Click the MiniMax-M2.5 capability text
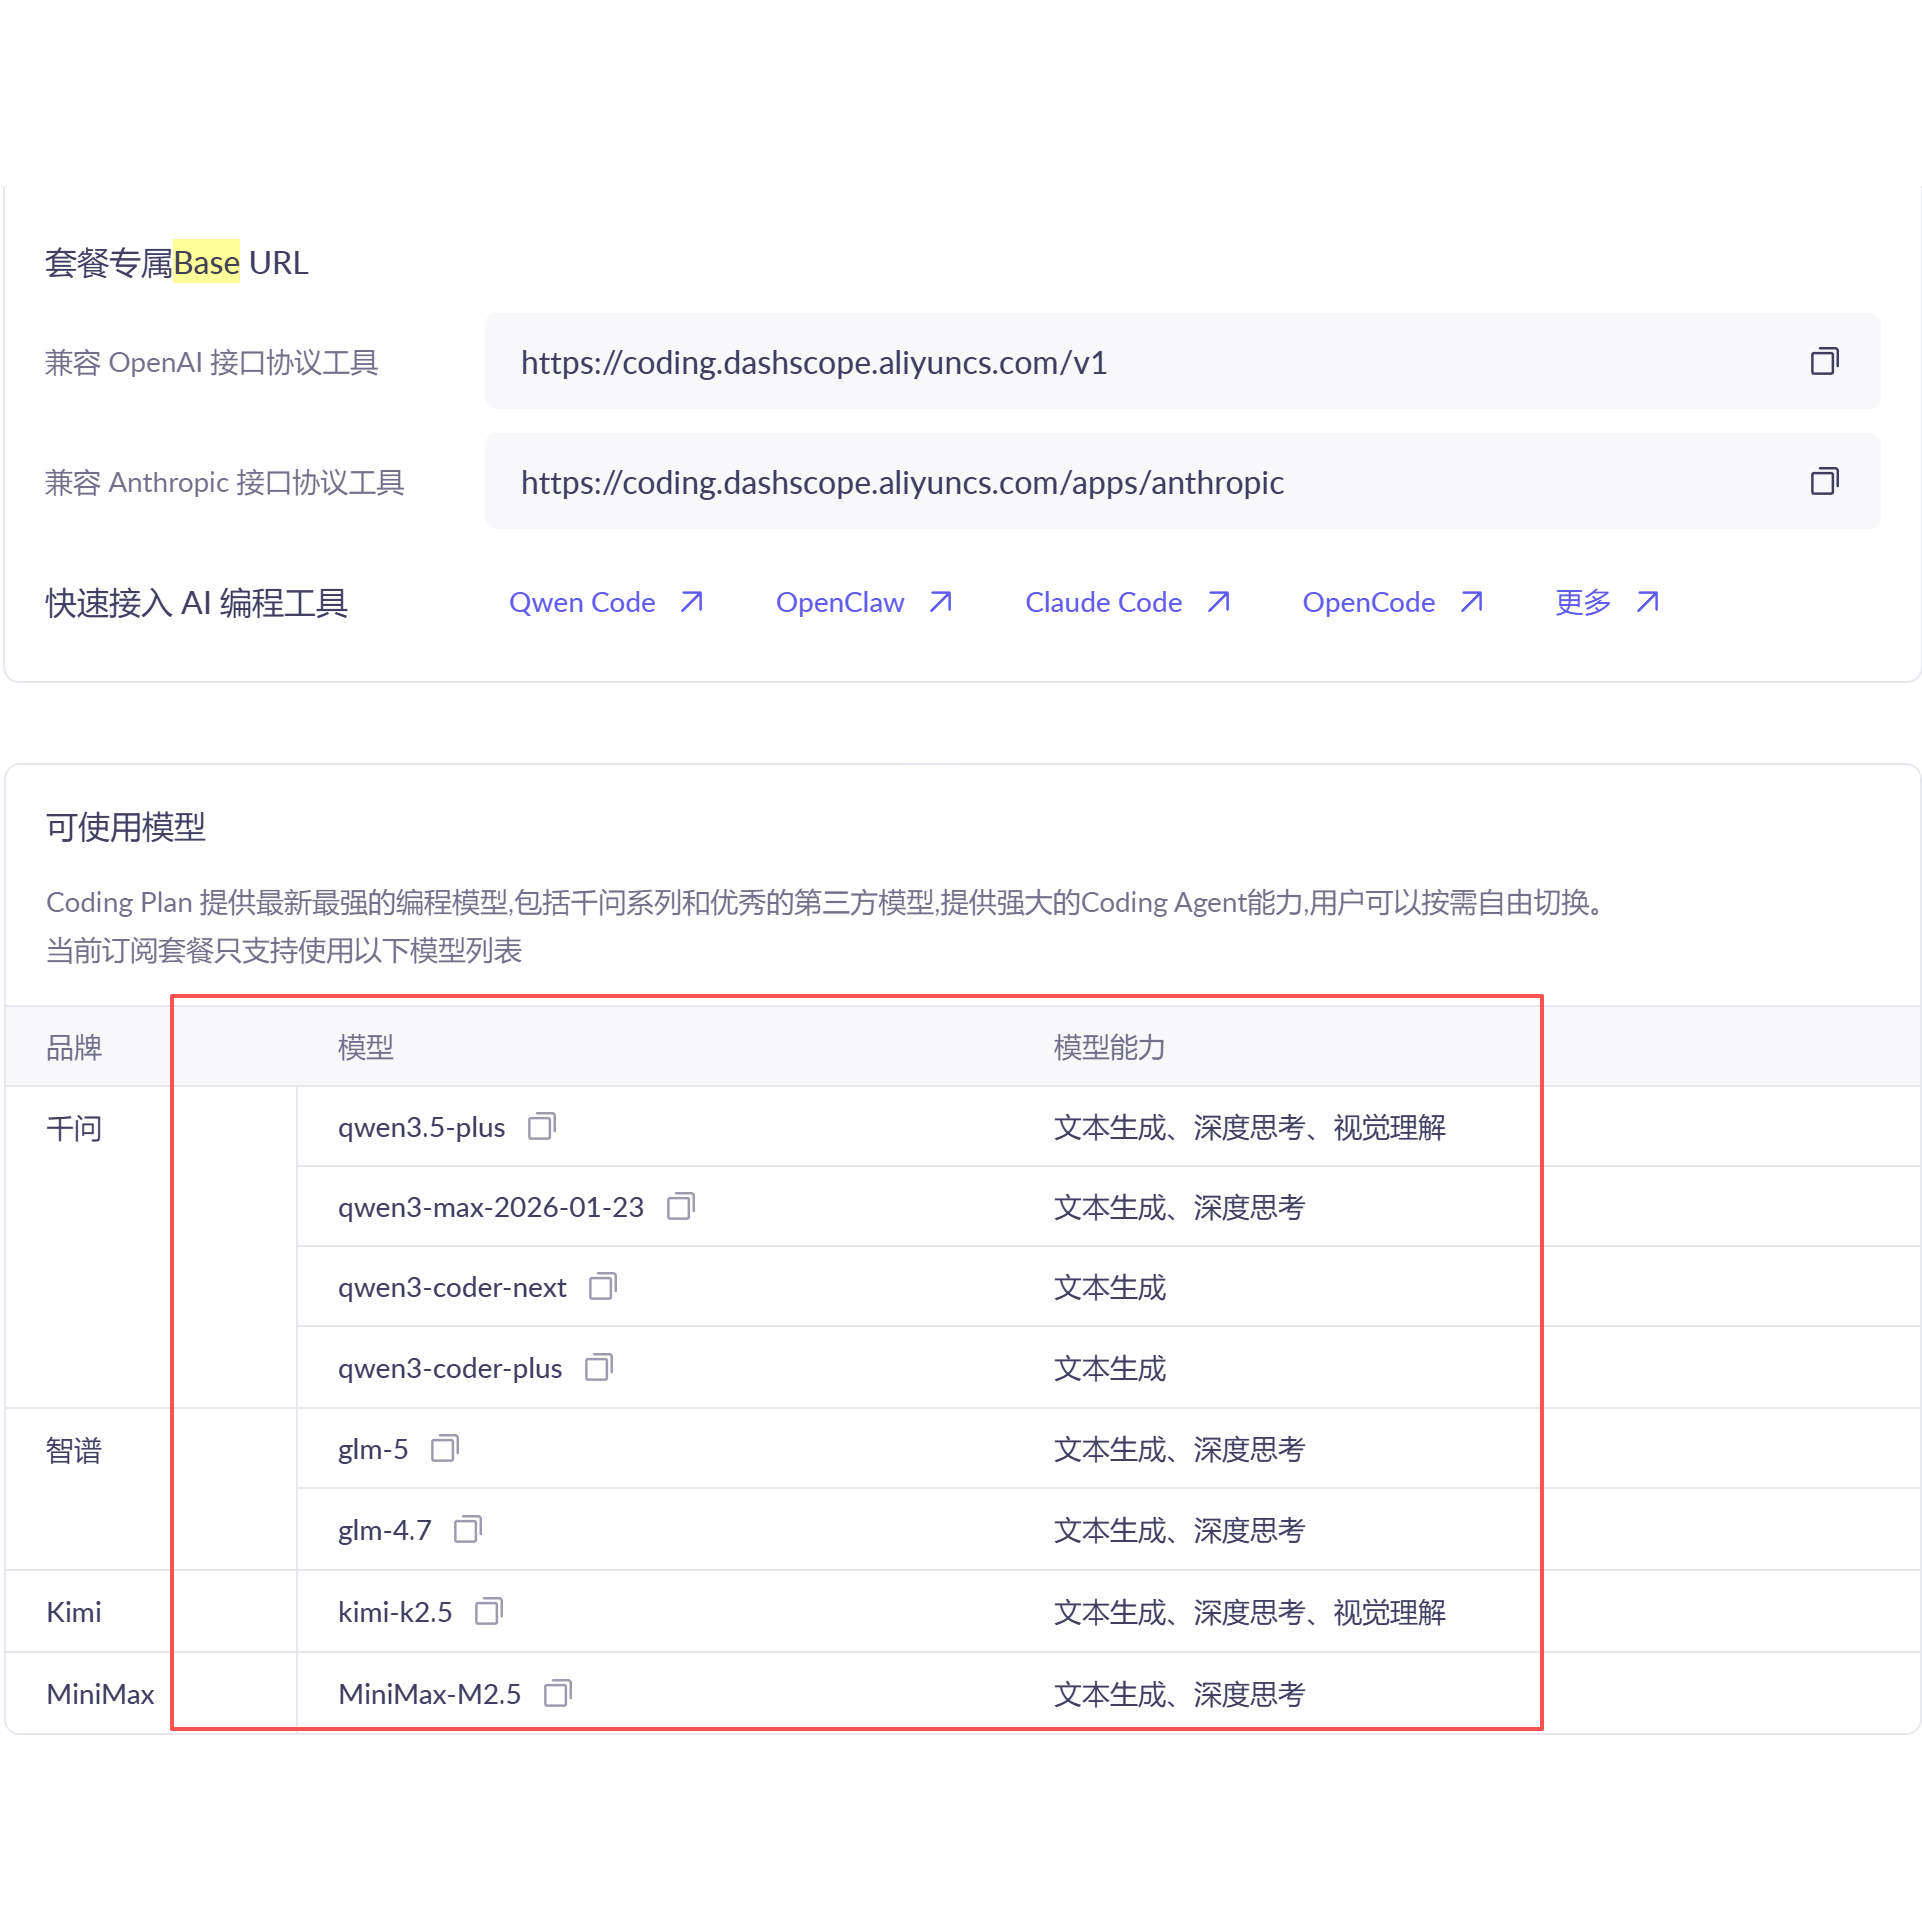This screenshot has height=1922, width=1922. coord(1180,1694)
